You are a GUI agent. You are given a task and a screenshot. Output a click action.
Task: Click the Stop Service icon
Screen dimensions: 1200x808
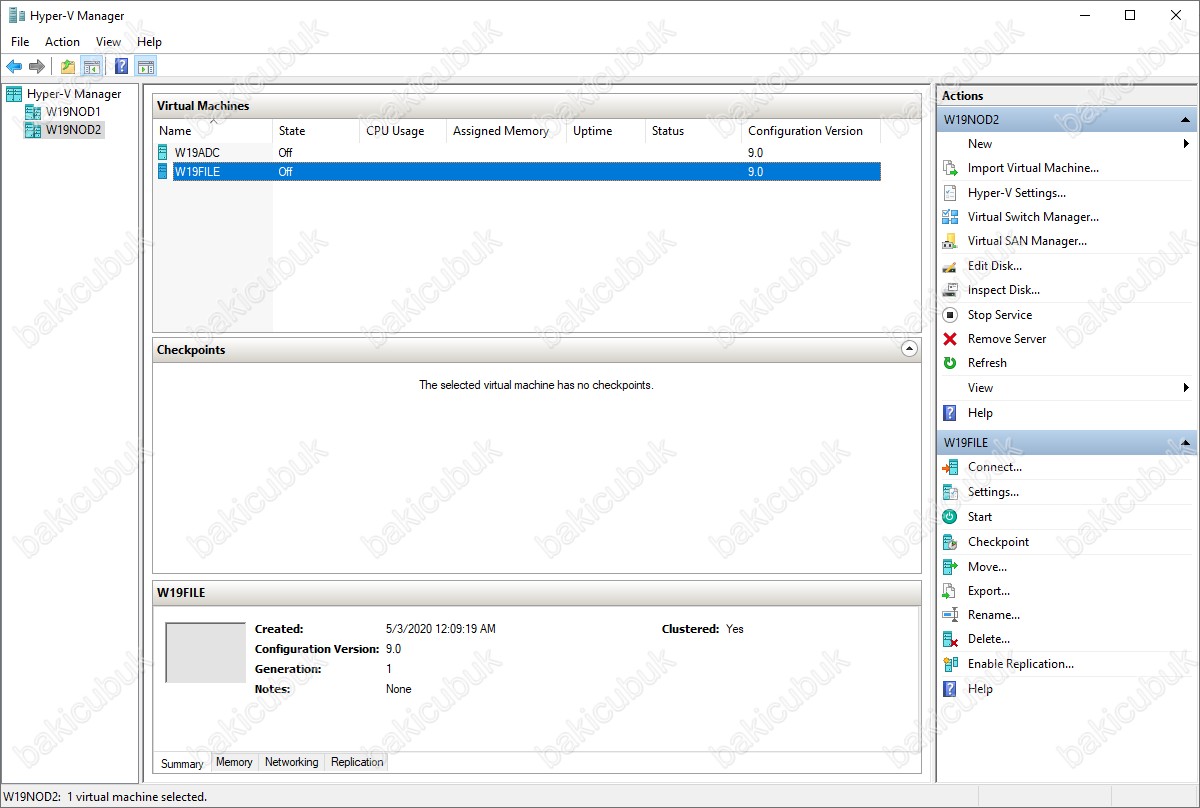[950, 315]
